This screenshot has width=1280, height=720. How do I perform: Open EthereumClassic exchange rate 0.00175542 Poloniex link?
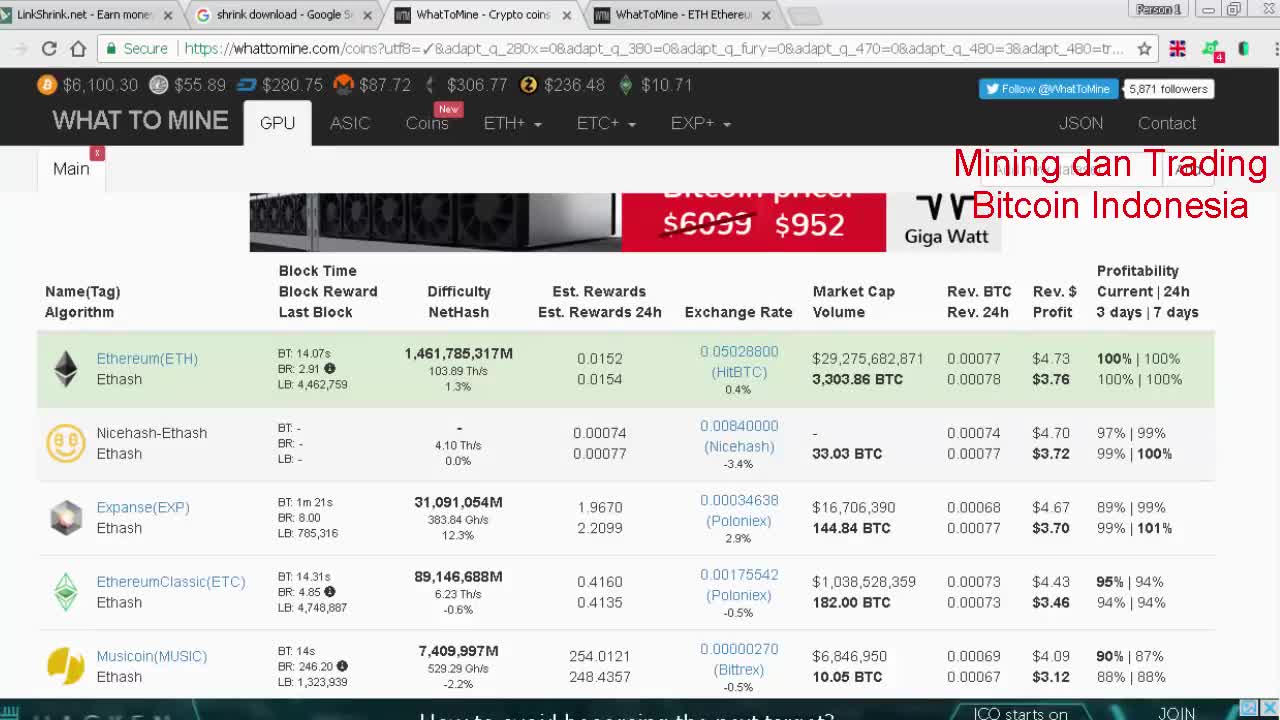[739, 584]
